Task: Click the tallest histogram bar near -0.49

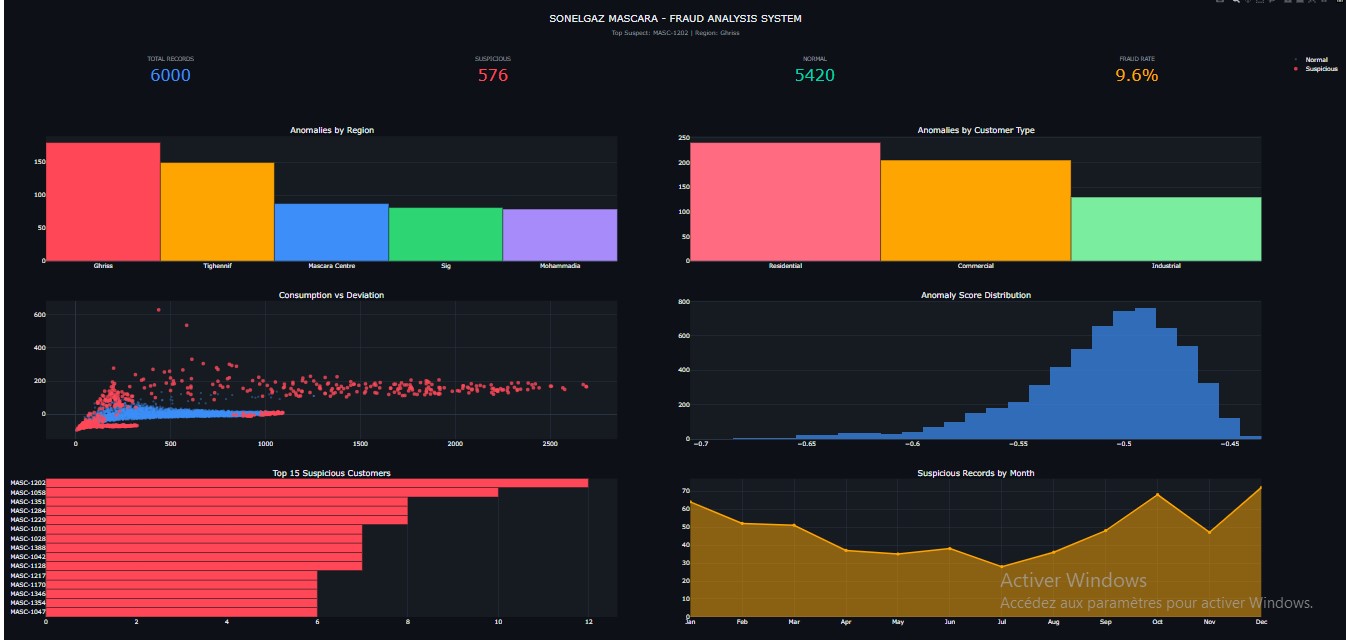Action: pos(1145,373)
